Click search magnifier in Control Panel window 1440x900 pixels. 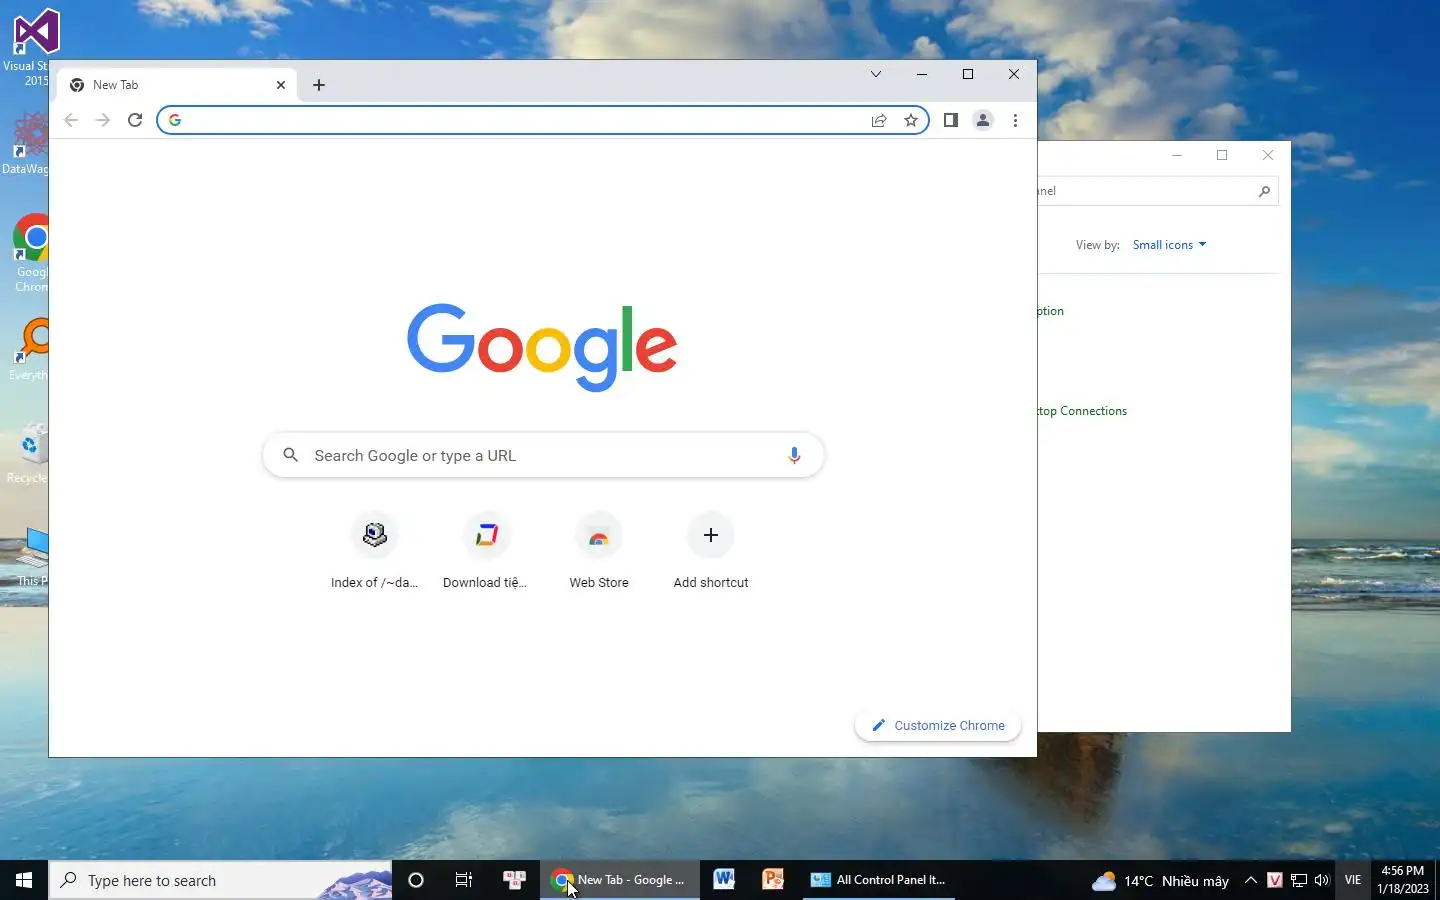[x=1264, y=191]
